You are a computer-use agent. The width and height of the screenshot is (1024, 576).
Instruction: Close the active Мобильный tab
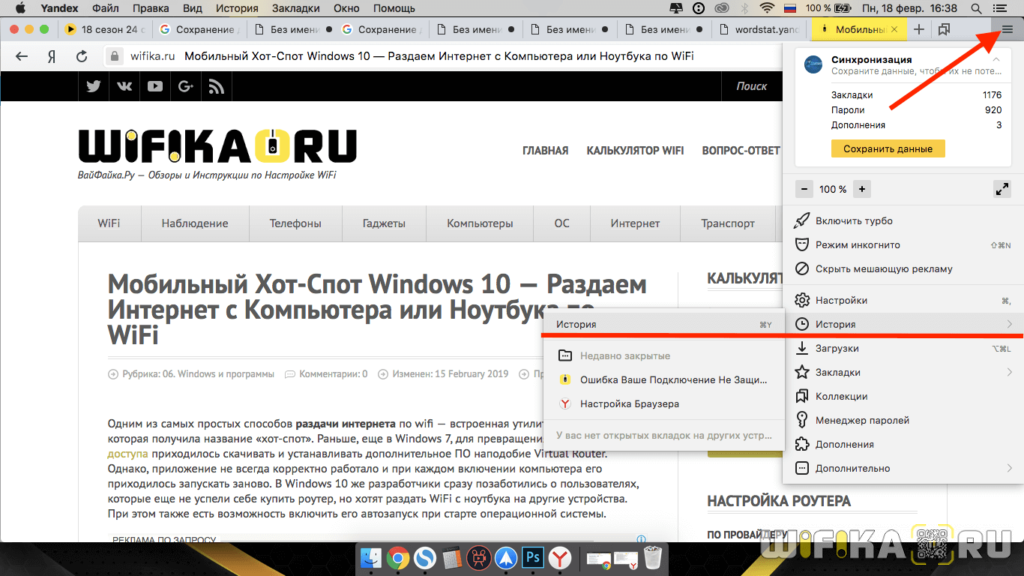(x=894, y=29)
